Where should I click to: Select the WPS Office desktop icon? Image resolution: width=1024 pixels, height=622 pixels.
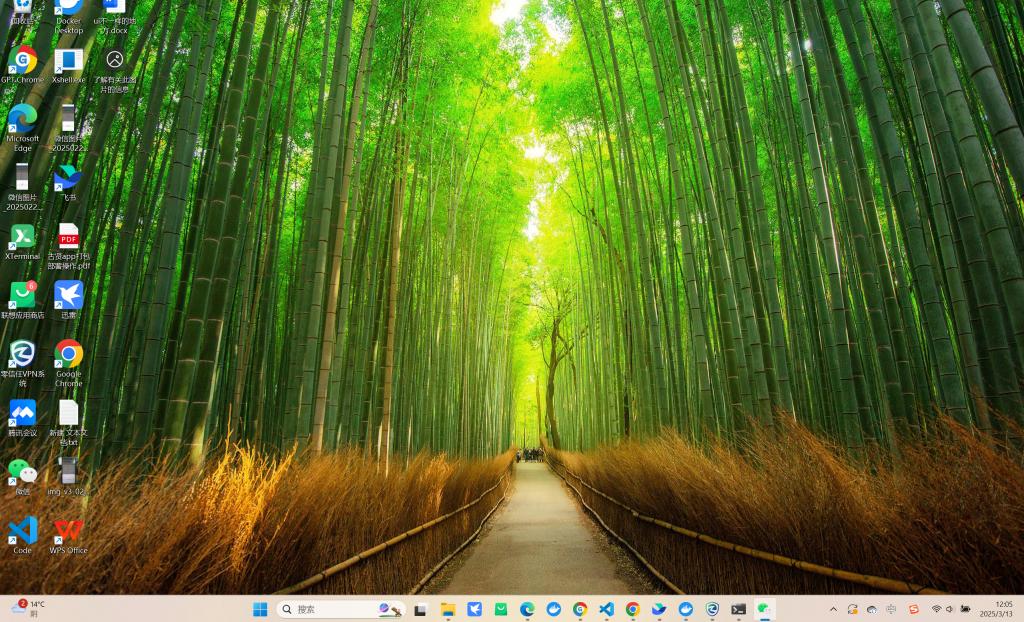tap(68, 531)
